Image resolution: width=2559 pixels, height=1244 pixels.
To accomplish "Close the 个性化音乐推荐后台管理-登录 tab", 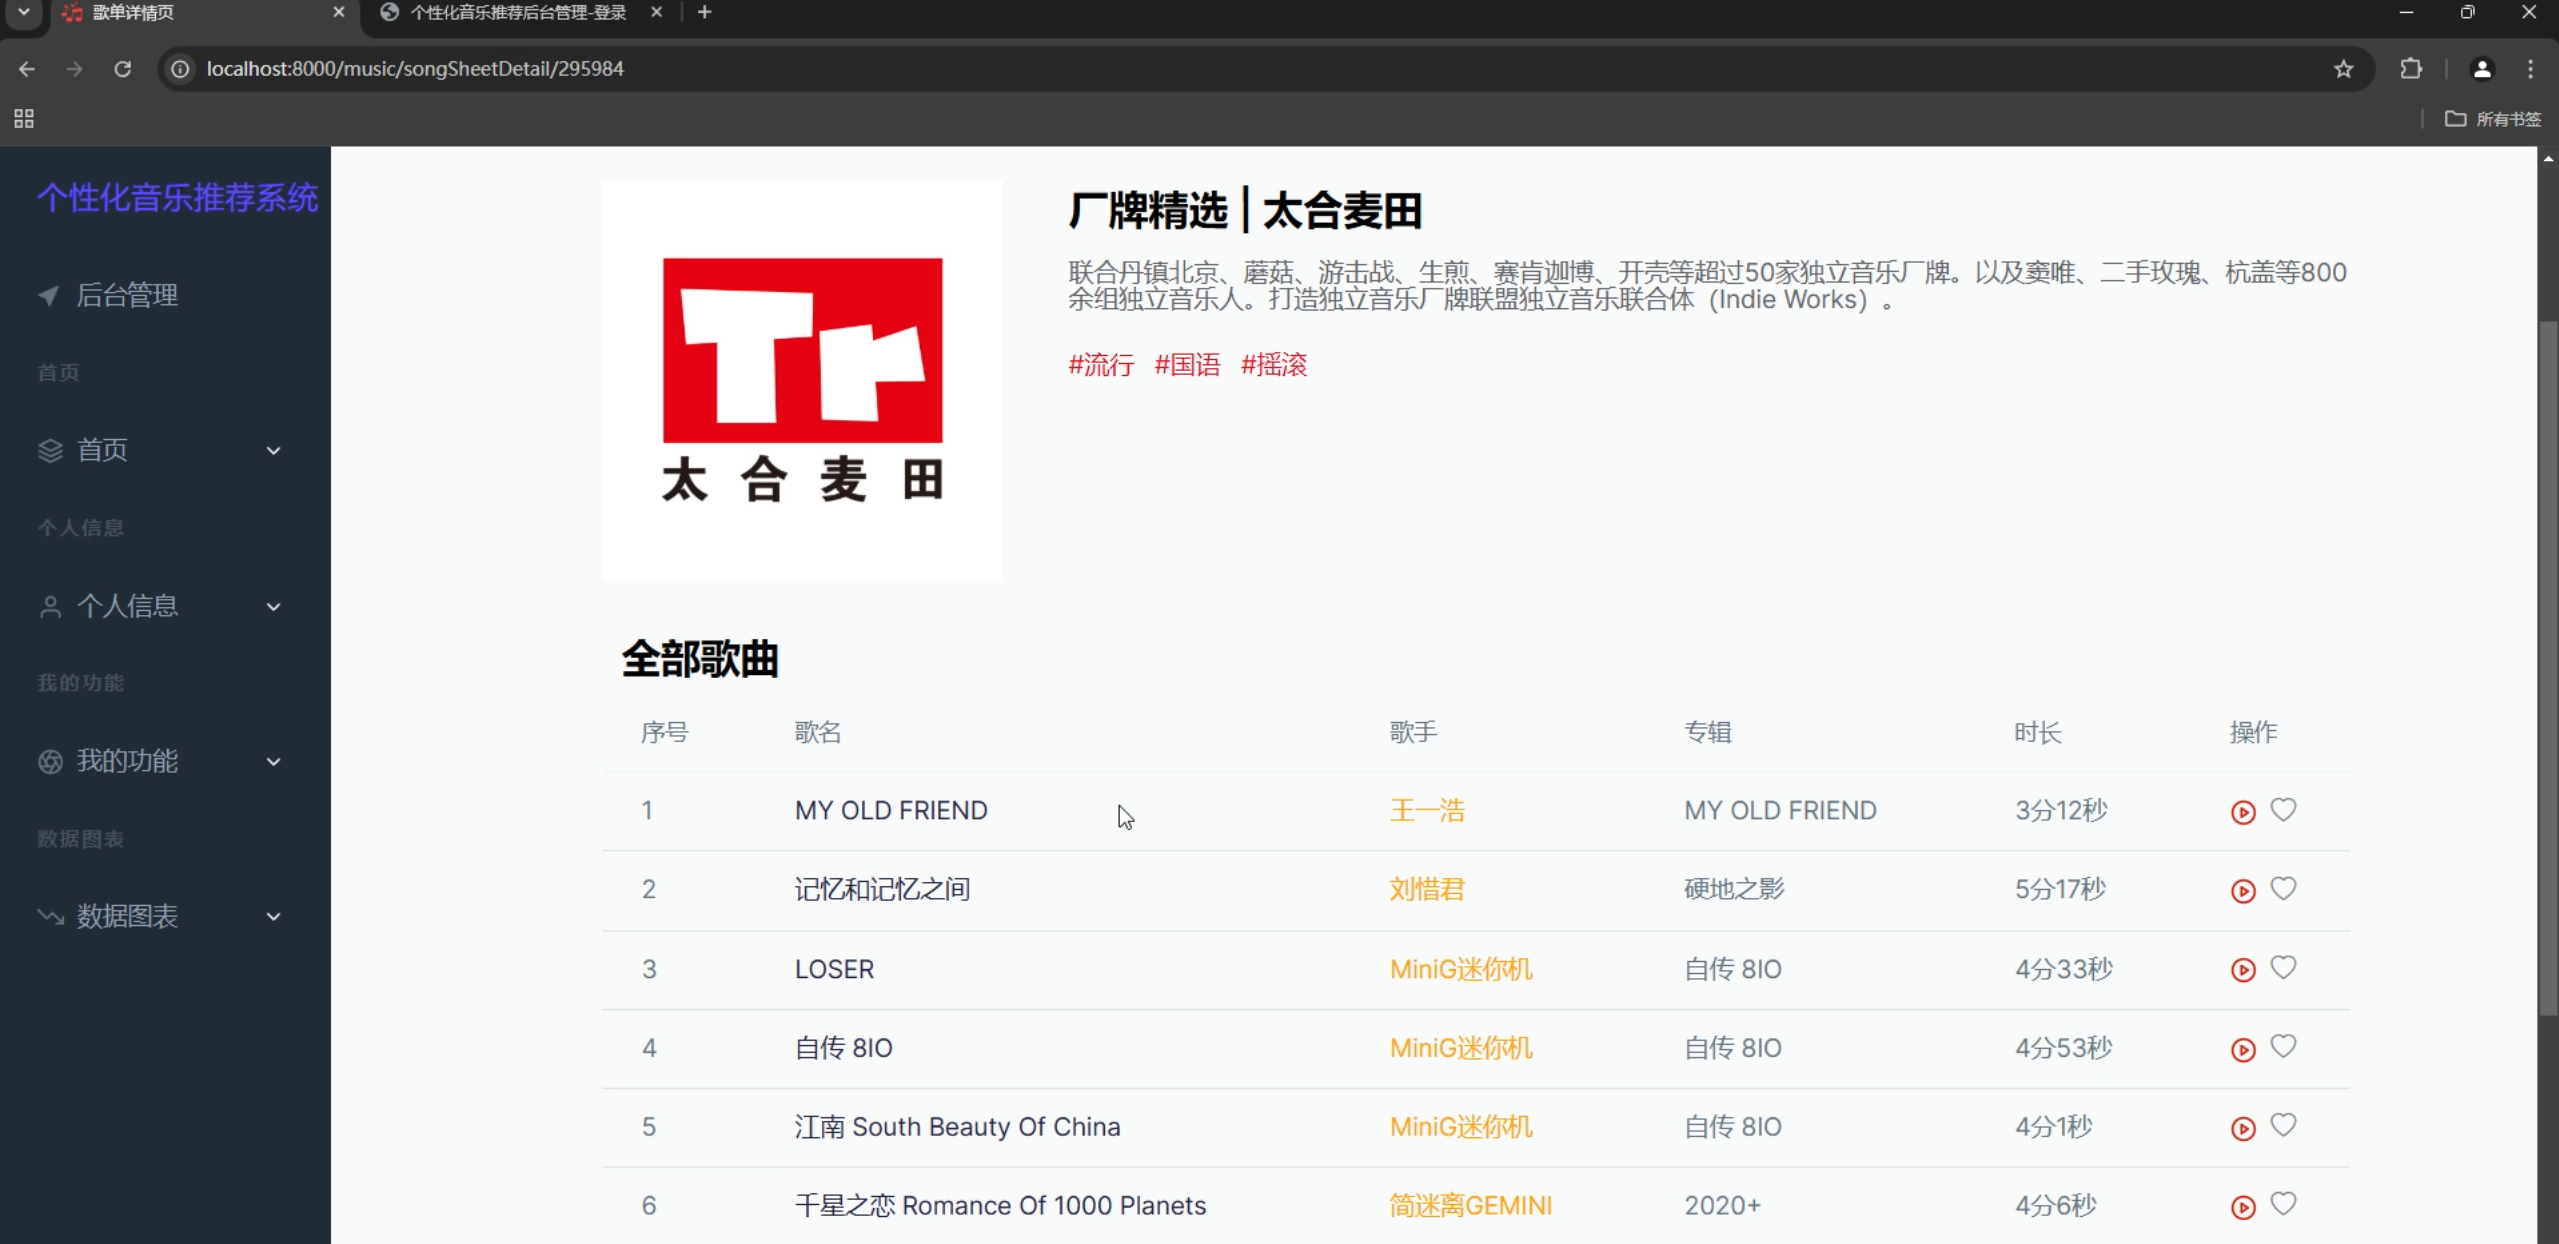I will pyautogui.click(x=656, y=12).
